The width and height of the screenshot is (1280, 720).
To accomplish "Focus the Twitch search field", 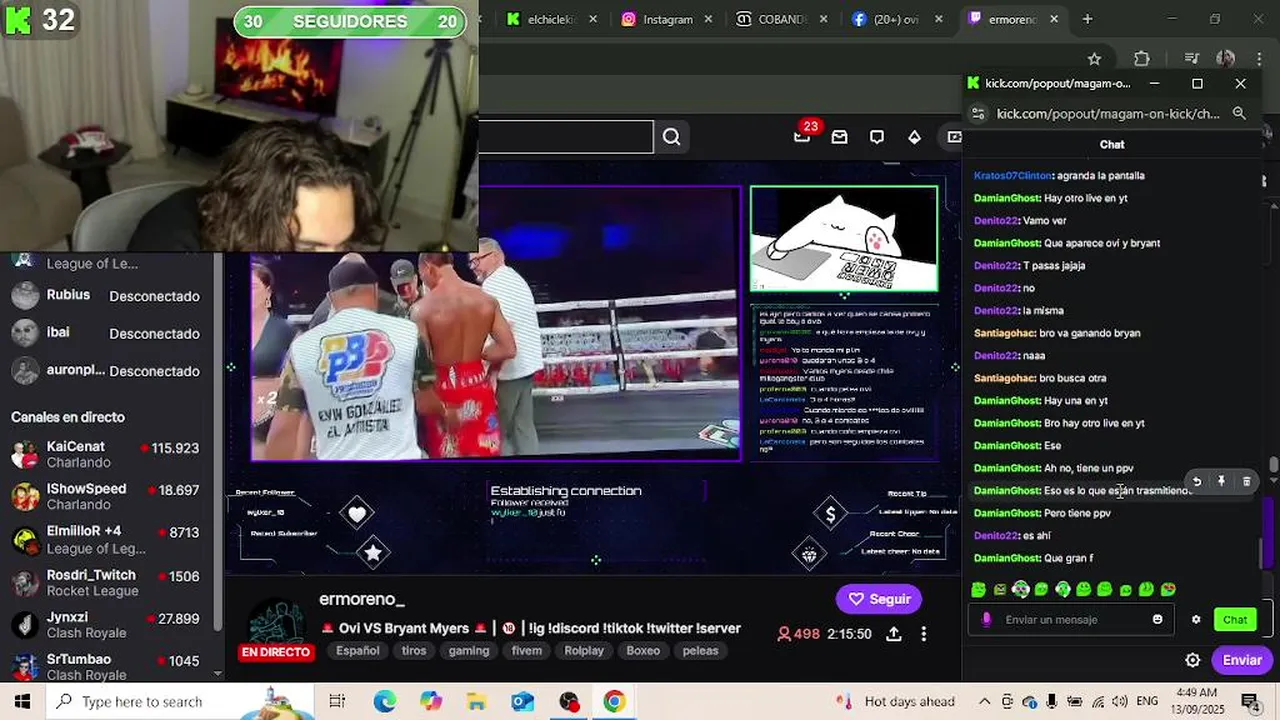I will (566, 137).
